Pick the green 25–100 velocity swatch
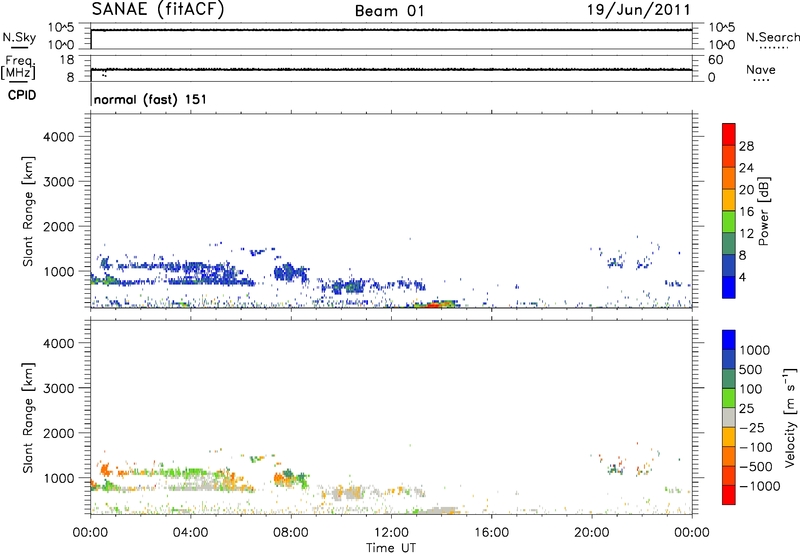This screenshot has width=800, height=554. (x=729, y=398)
